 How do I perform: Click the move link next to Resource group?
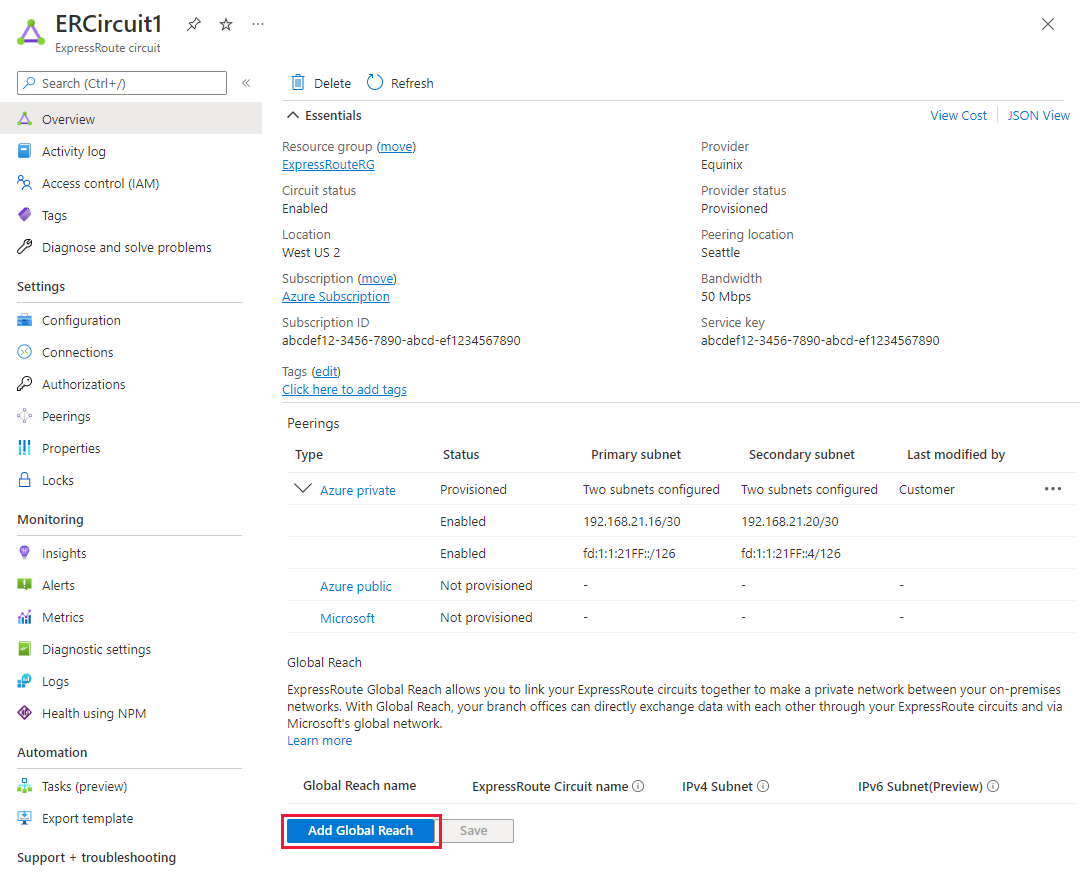[396, 147]
